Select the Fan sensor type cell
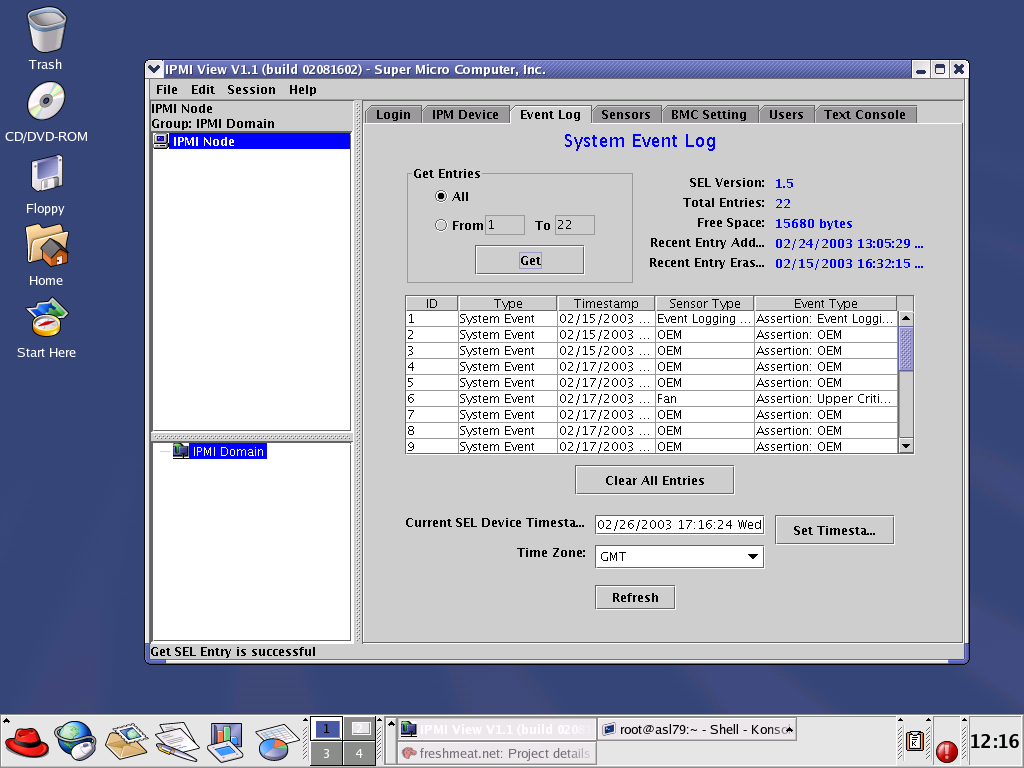The image size is (1024, 768). click(705, 398)
